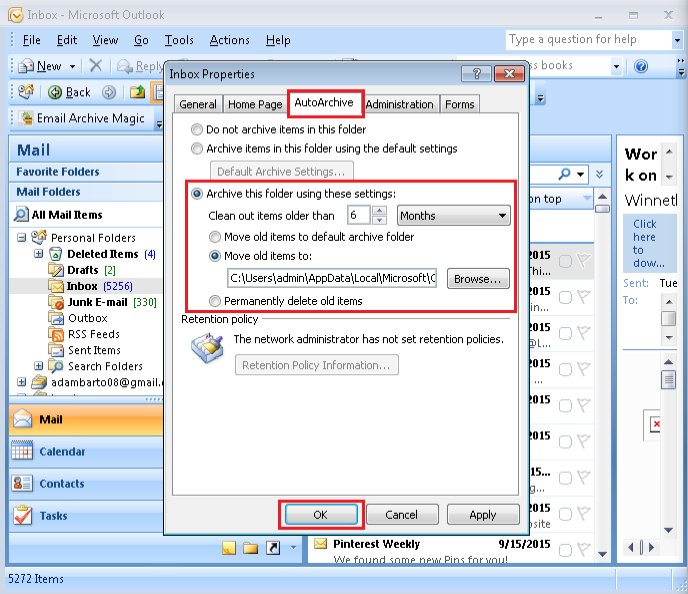Open the address books search dropdown
This screenshot has height=594, width=688.
[x=616, y=66]
